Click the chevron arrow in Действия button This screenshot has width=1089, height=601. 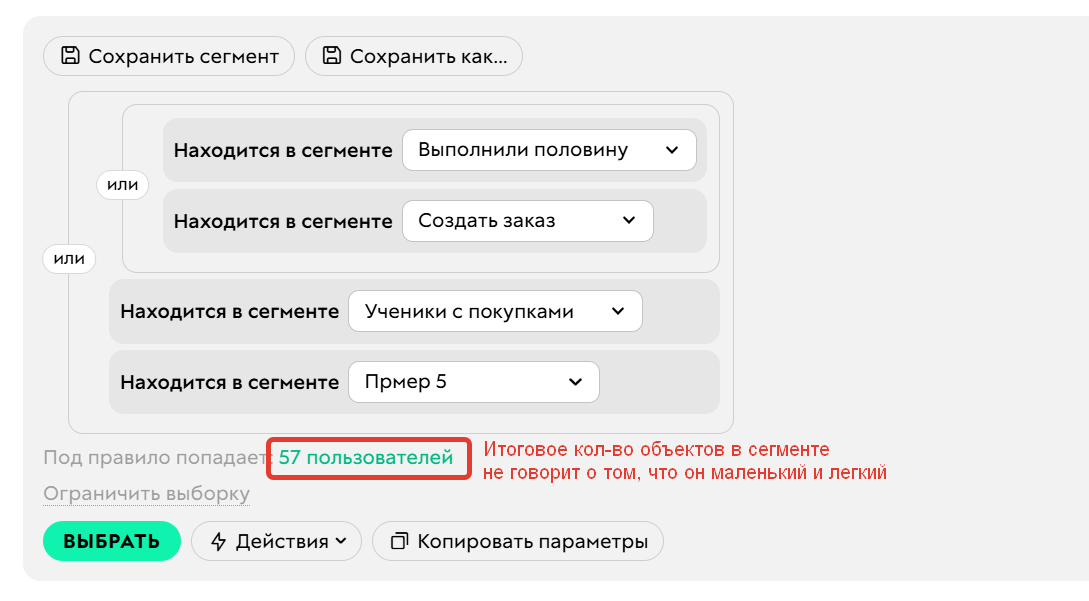click(x=341, y=542)
